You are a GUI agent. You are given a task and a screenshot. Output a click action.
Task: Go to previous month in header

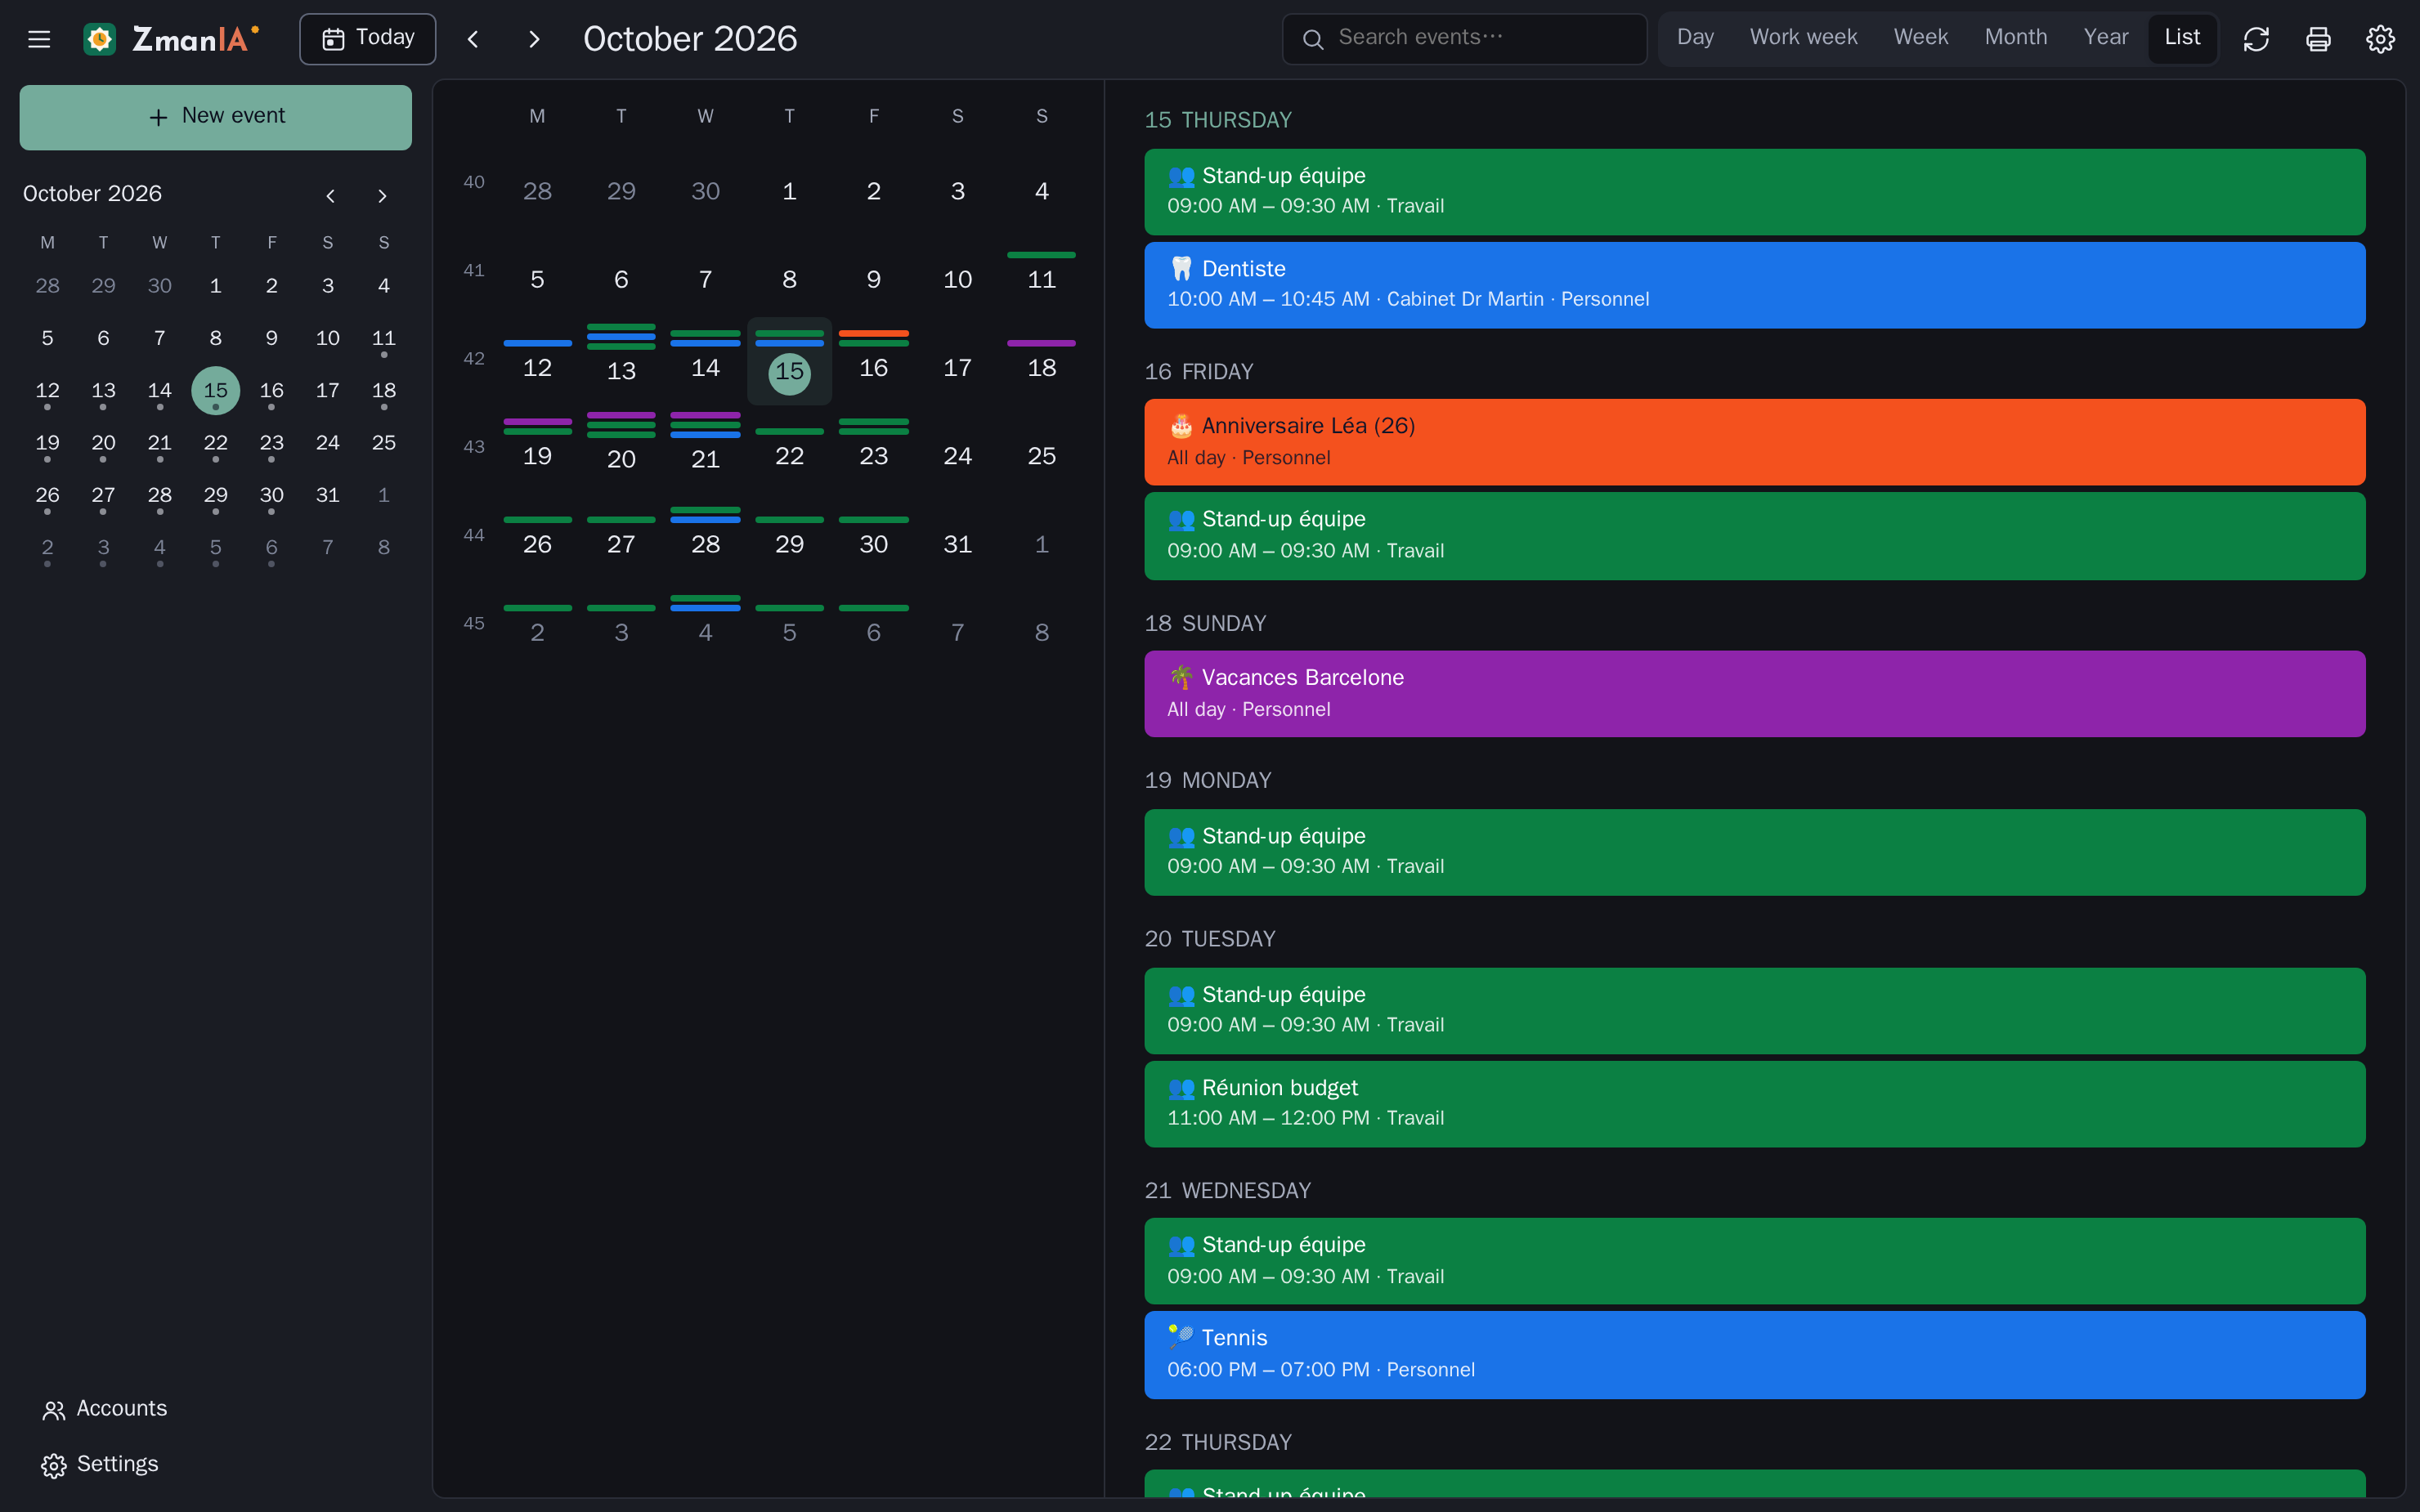474,39
